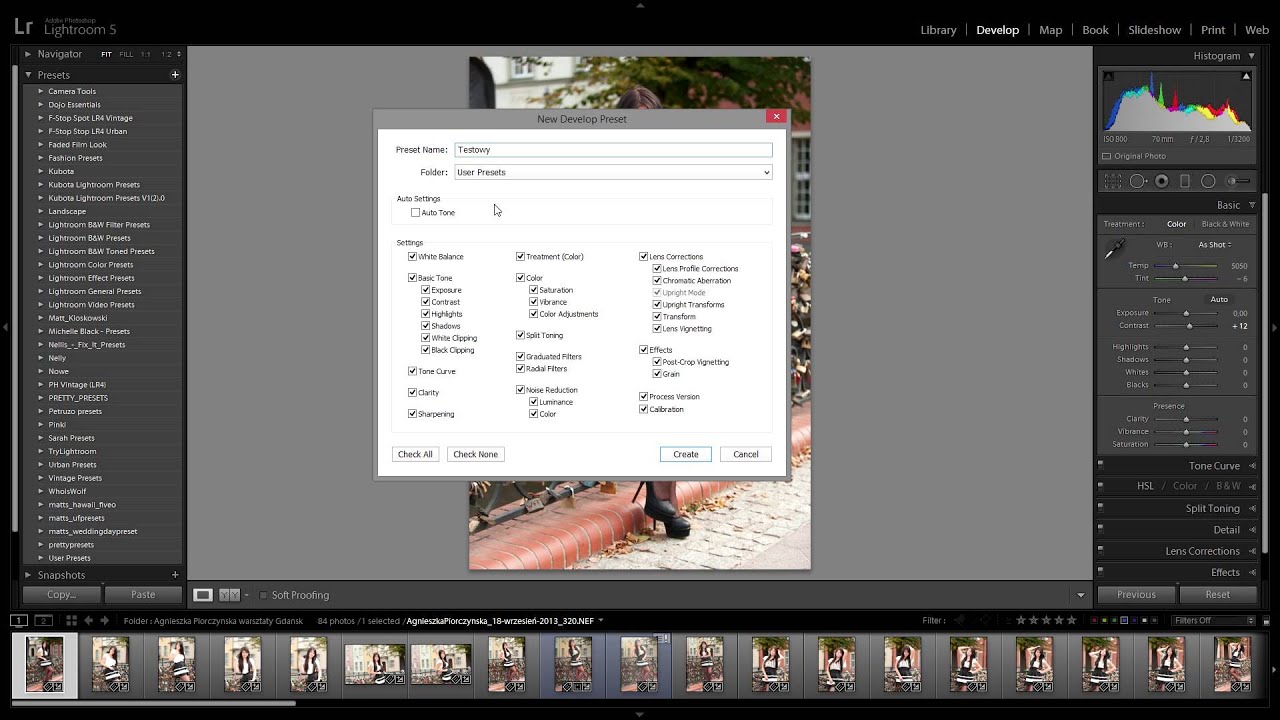Viewport: 1280px width, 720px height.
Task: Open the Map module
Action: (x=1050, y=30)
